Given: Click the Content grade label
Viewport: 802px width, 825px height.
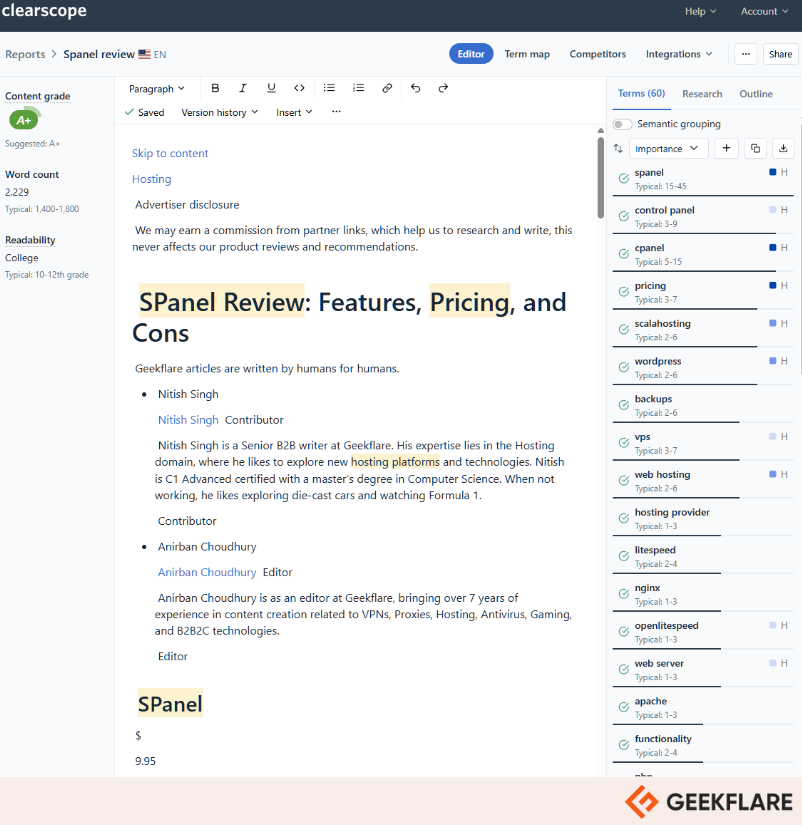Looking at the screenshot, I should [37, 96].
